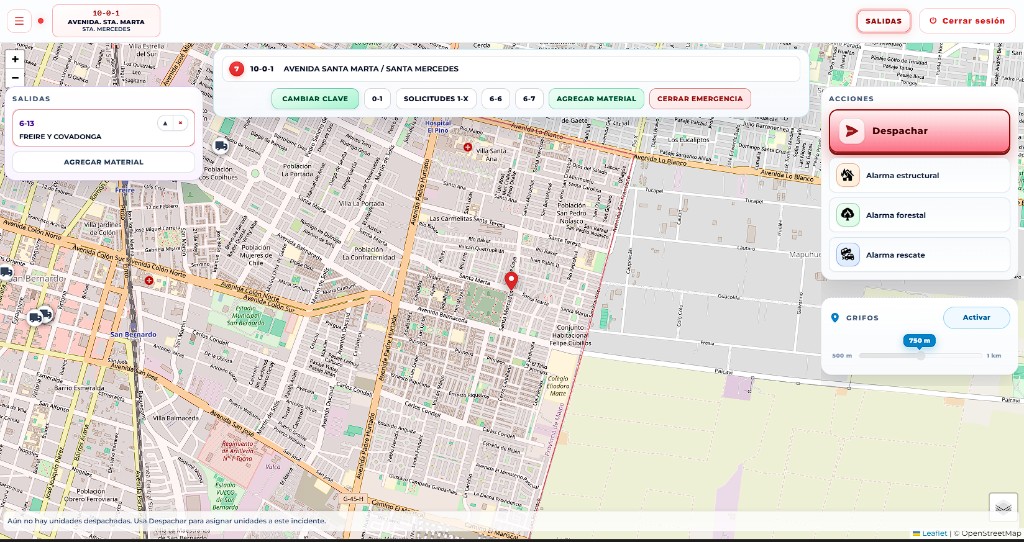Click CERRAR EMERGENCIA
Viewport: 1024px width, 542px height.
[700, 99]
